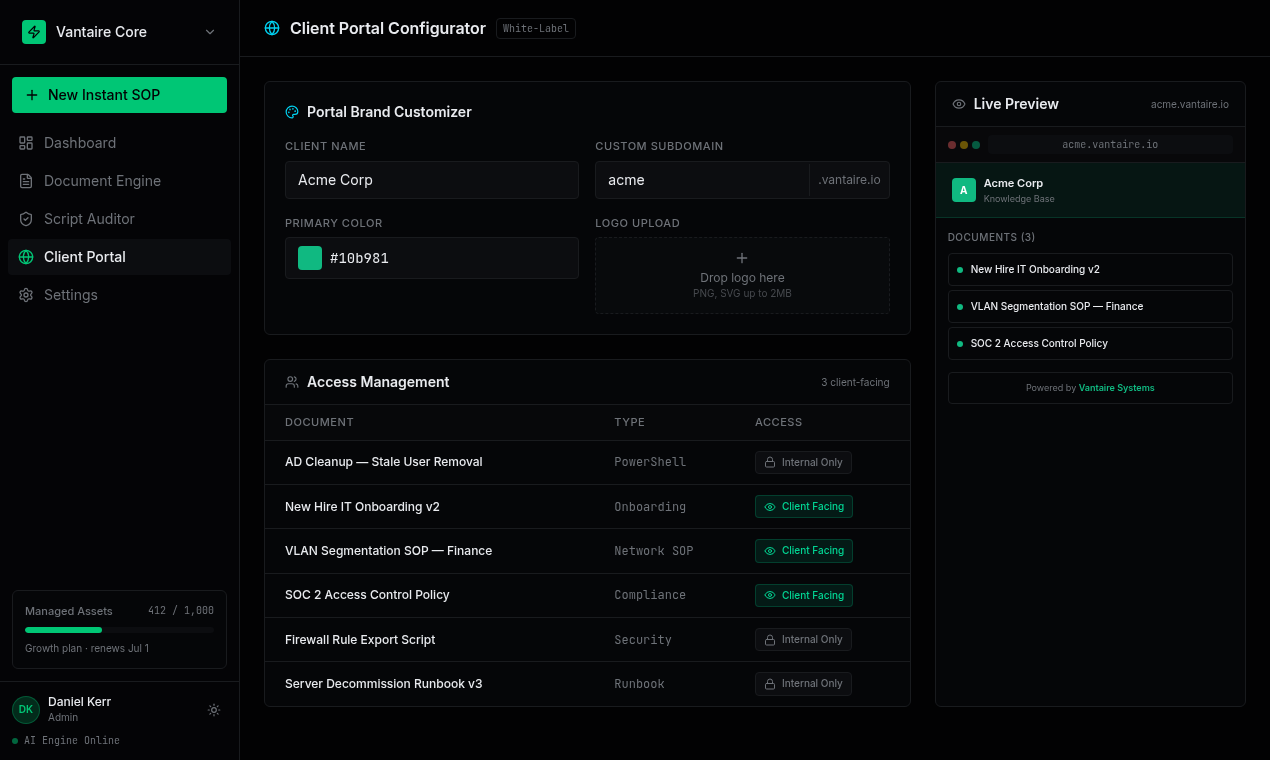The height and width of the screenshot is (760, 1270).
Task: Click the green primary color swatch
Action: (x=310, y=258)
